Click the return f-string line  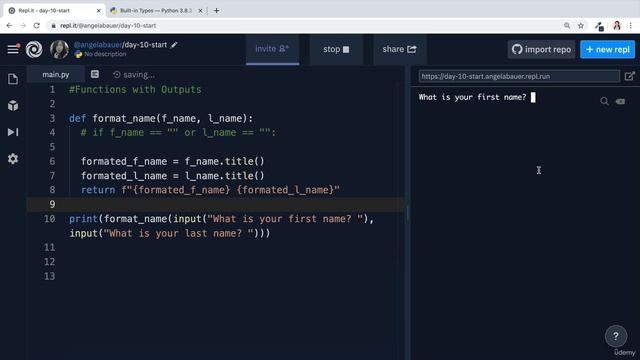[x=210, y=190]
